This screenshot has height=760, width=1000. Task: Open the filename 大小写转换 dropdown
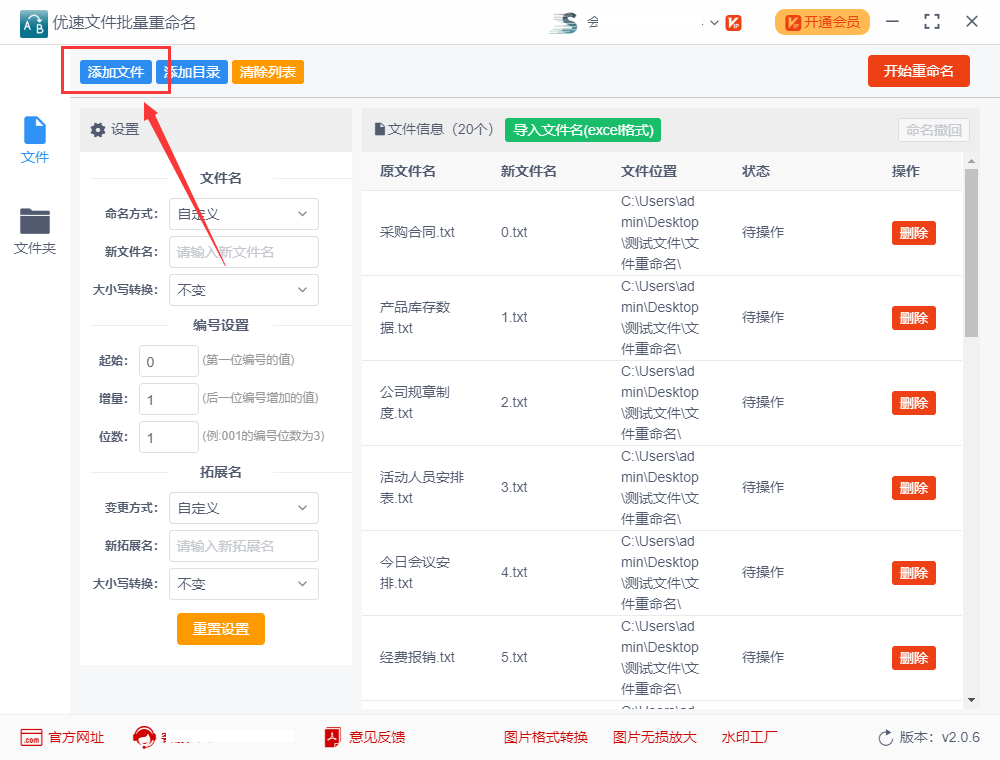pyautogui.click(x=243, y=290)
